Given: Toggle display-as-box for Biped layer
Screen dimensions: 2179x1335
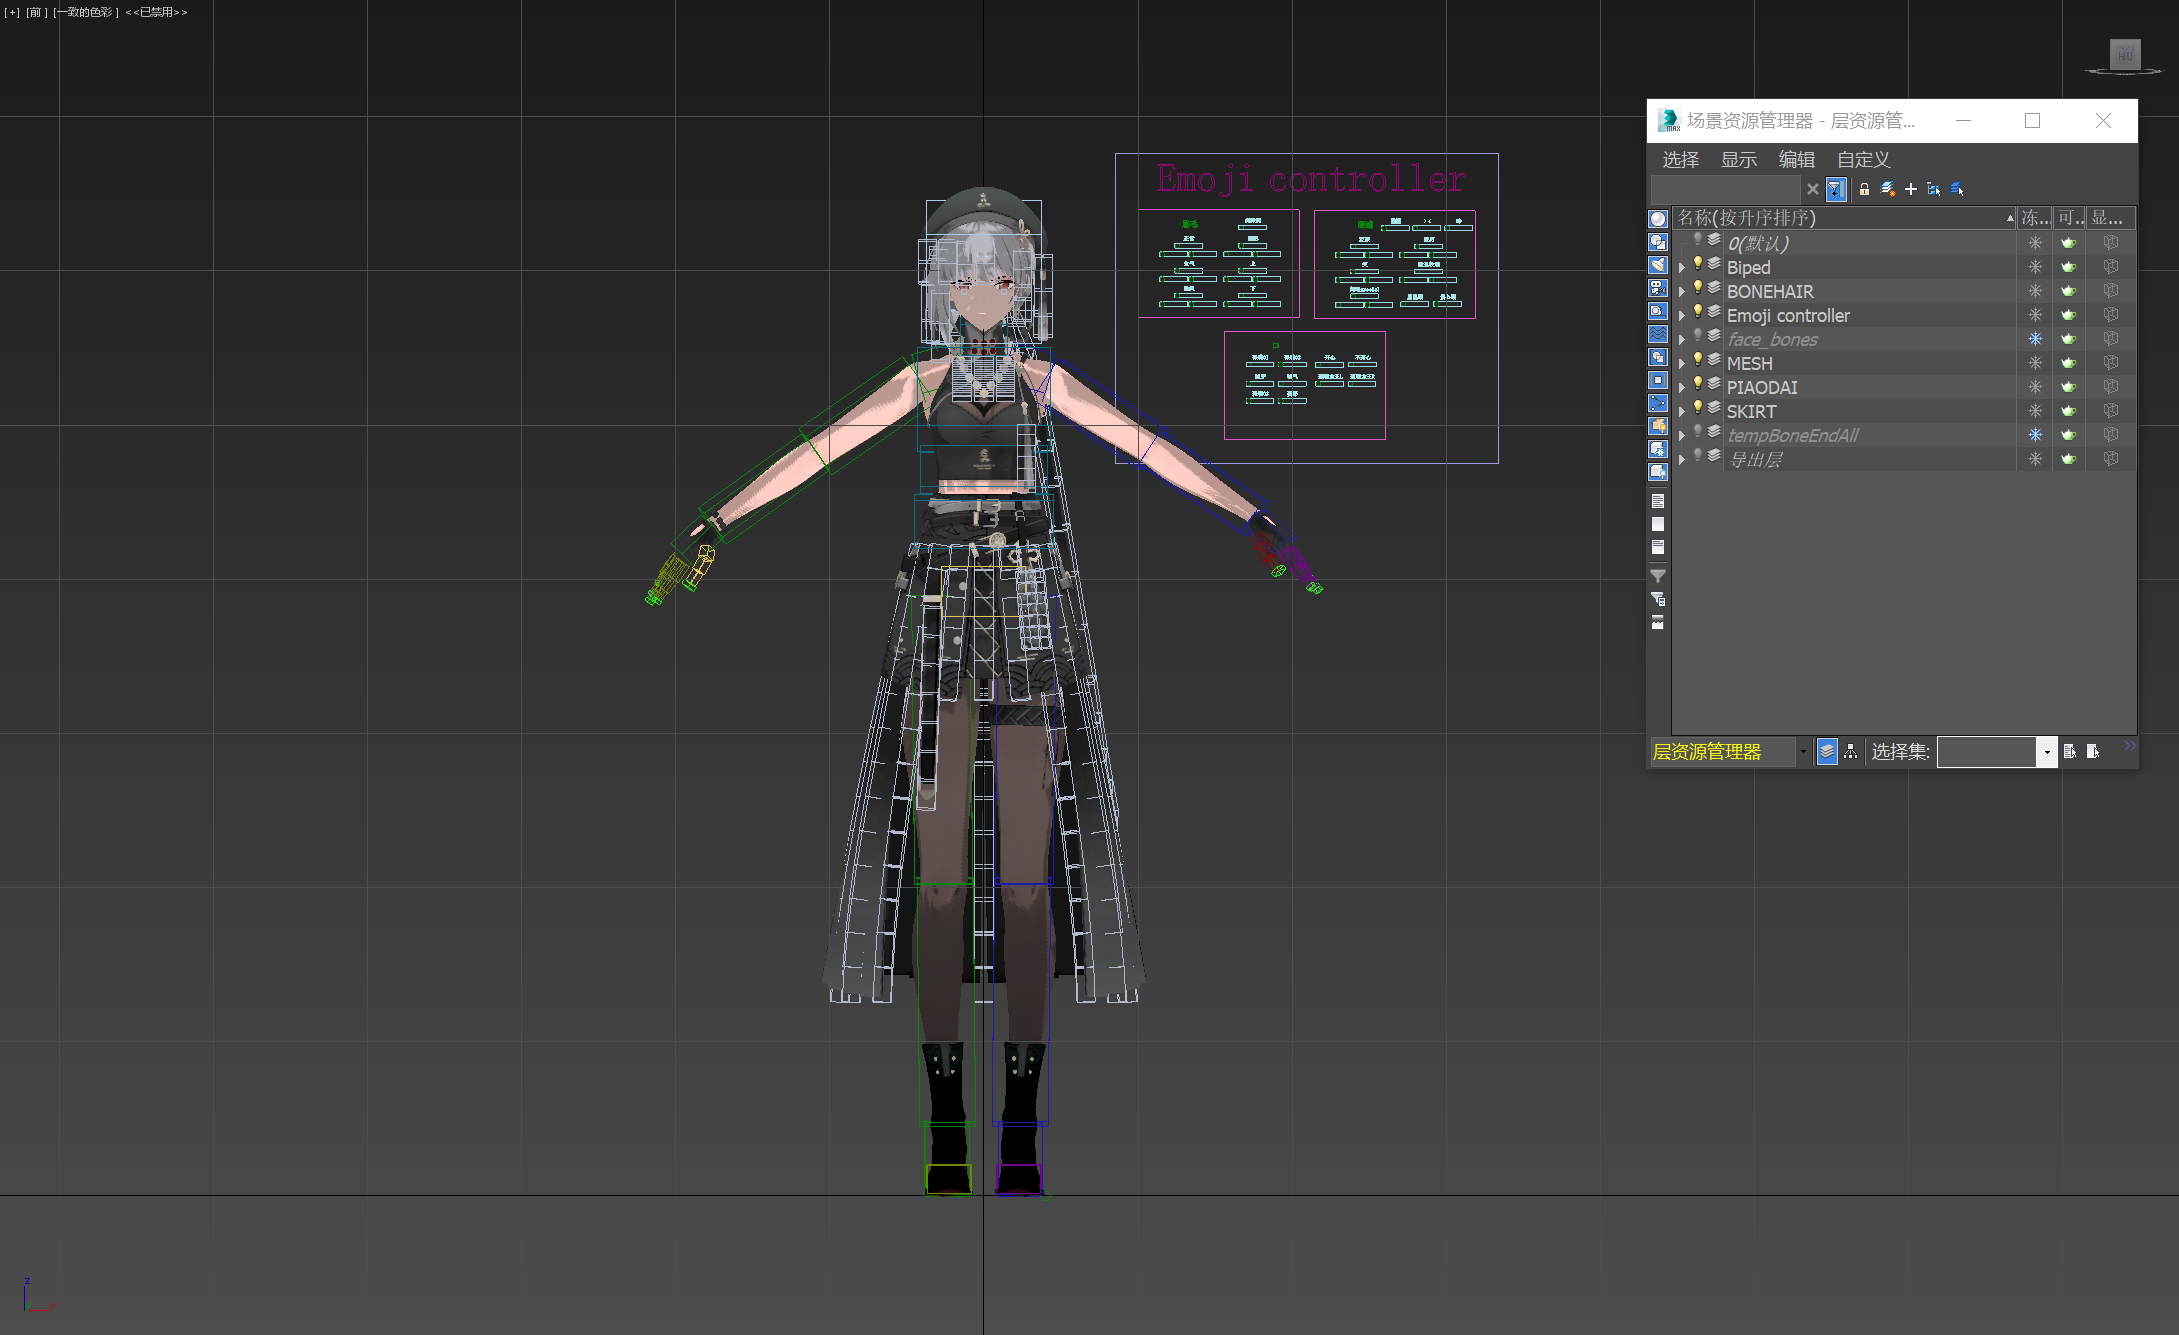Looking at the screenshot, I should click(x=2111, y=267).
